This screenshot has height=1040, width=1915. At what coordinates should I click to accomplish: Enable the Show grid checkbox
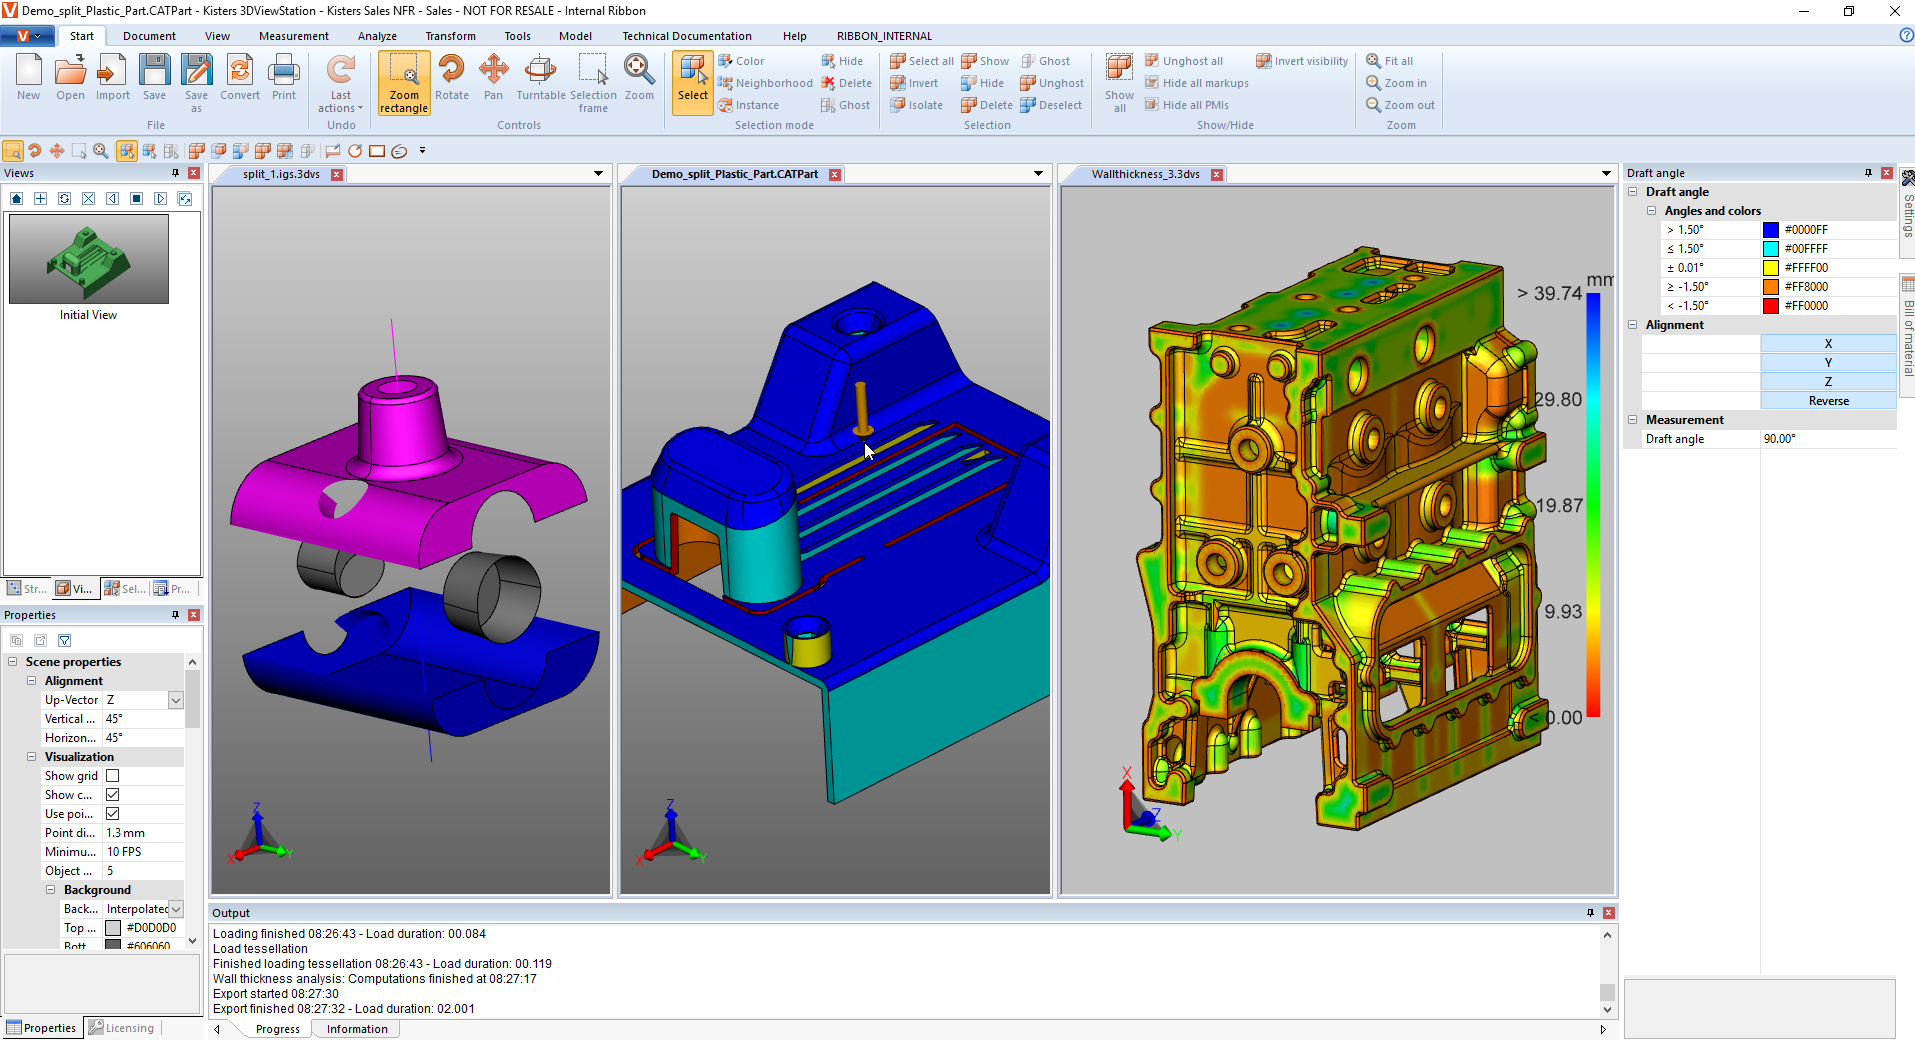pyautogui.click(x=113, y=776)
